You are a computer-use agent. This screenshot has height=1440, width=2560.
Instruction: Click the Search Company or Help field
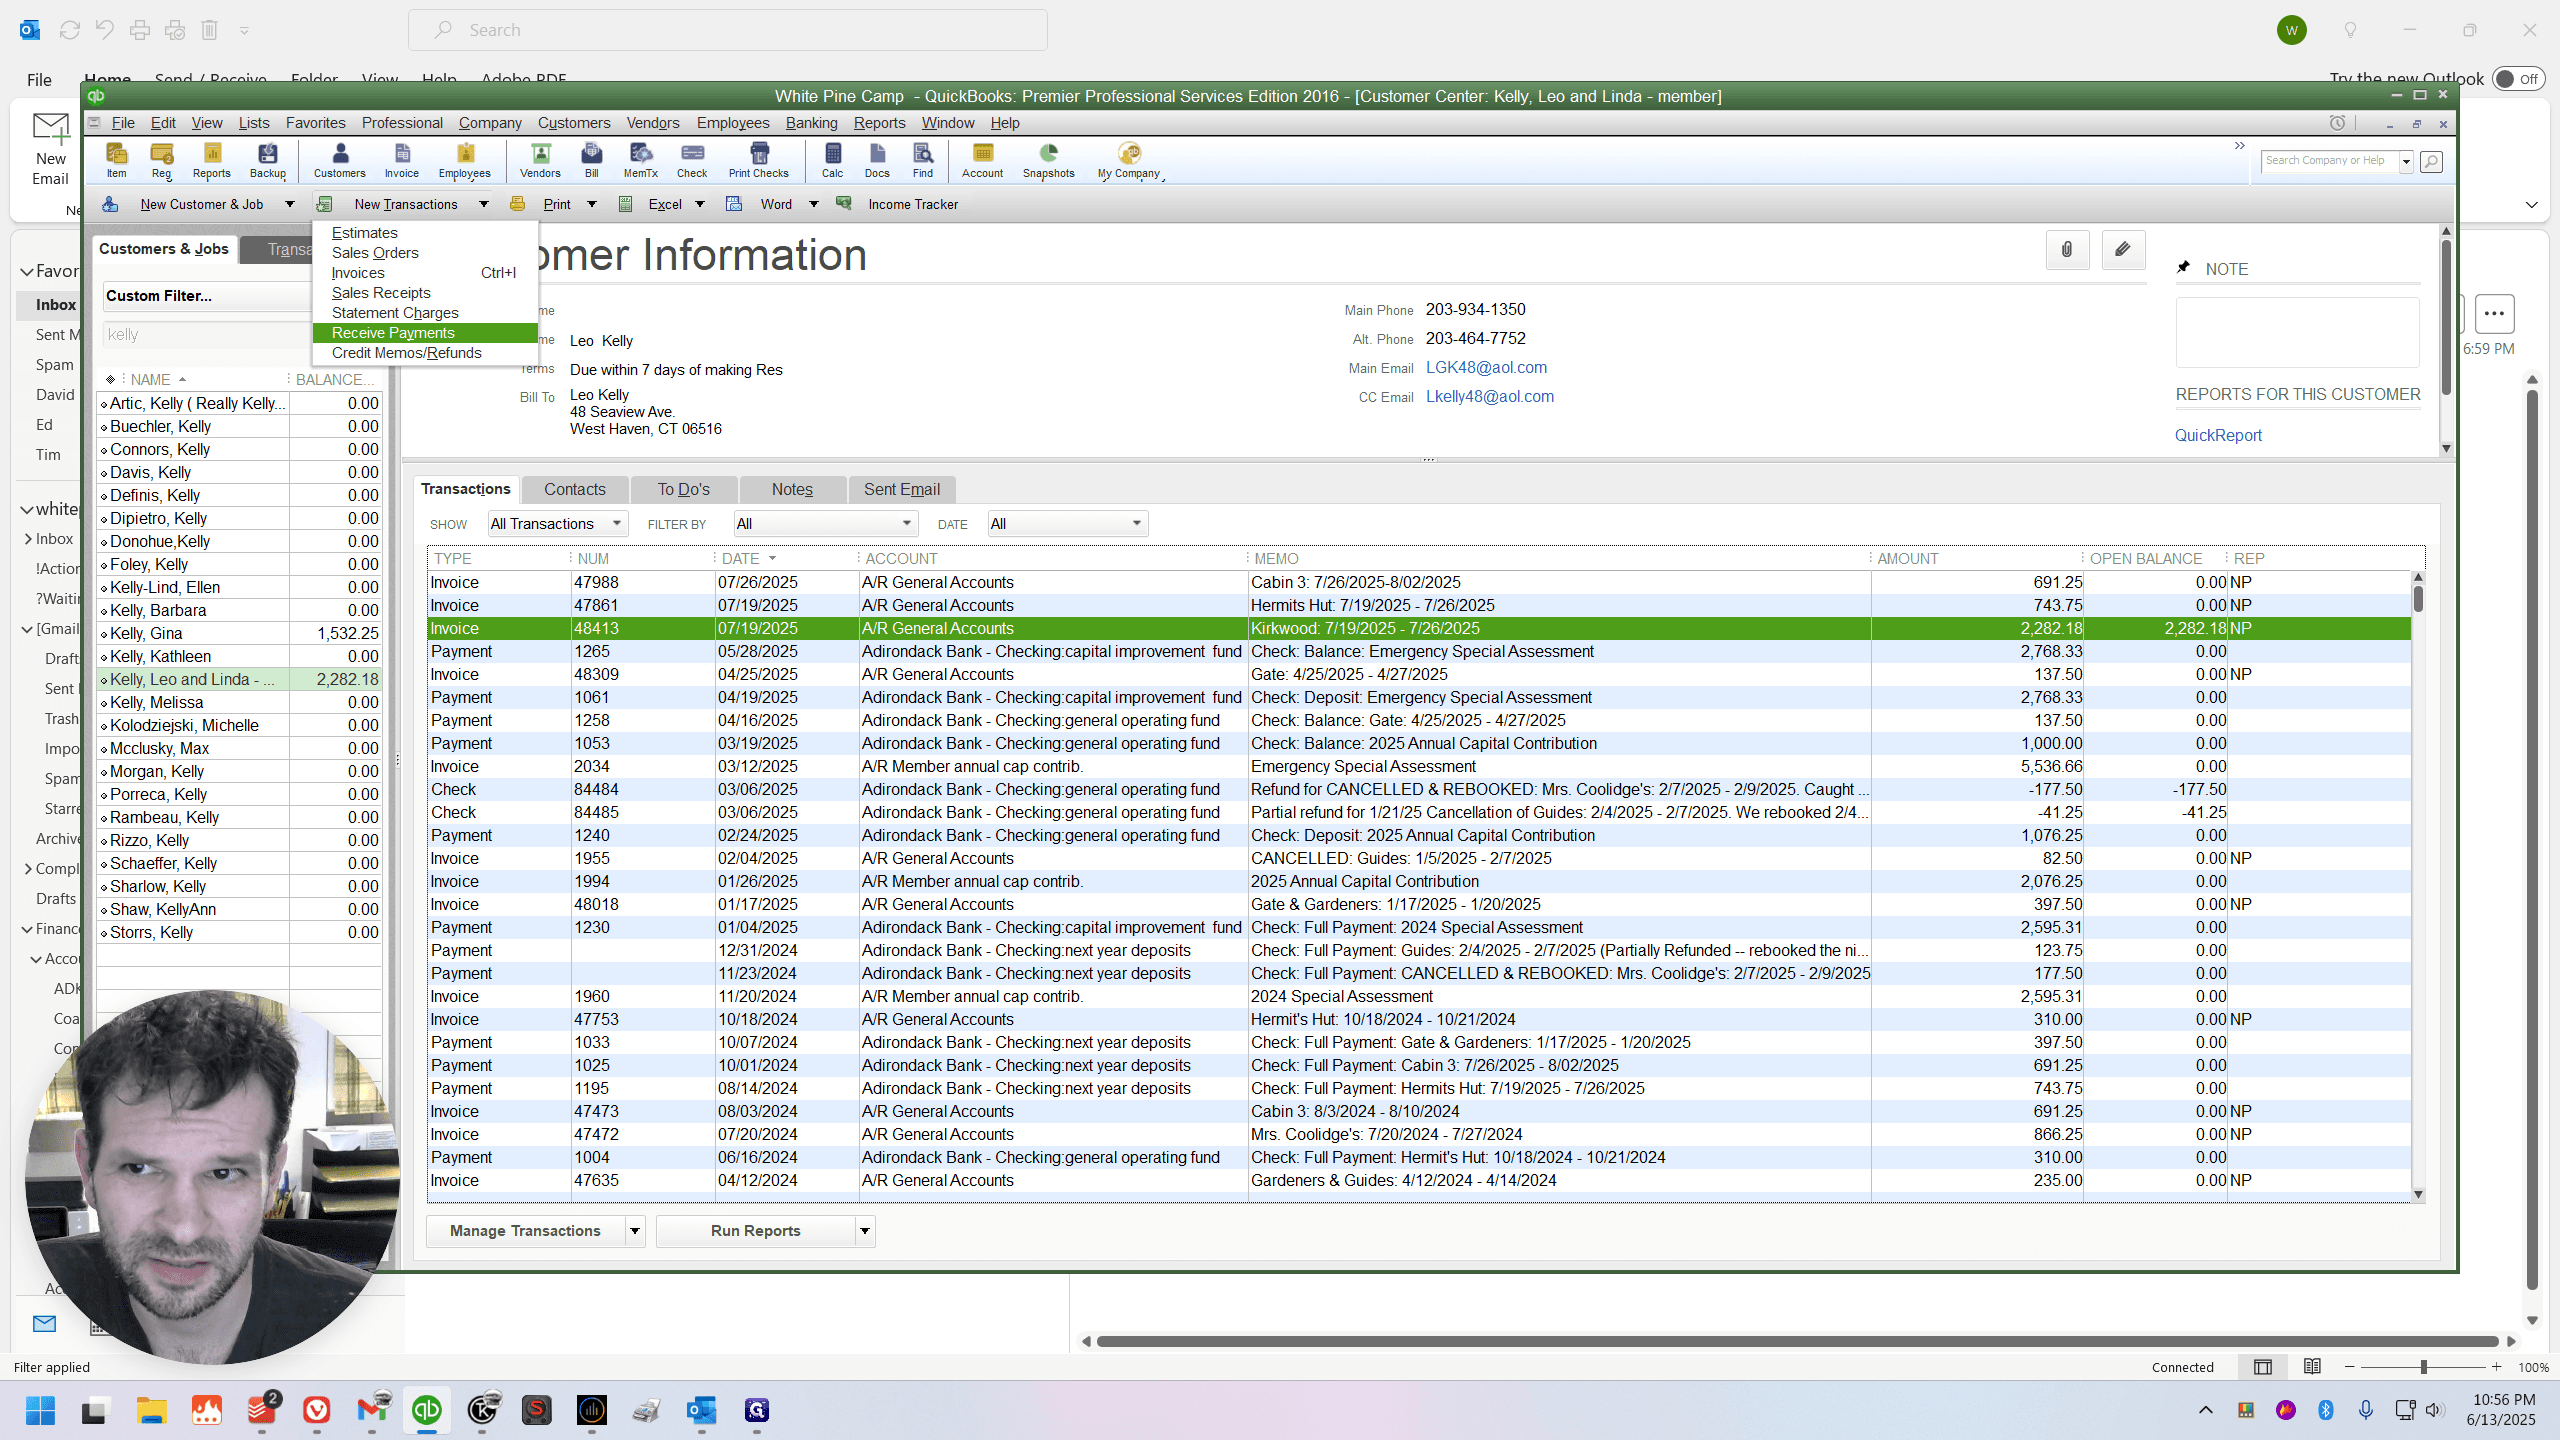point(2329,161)
